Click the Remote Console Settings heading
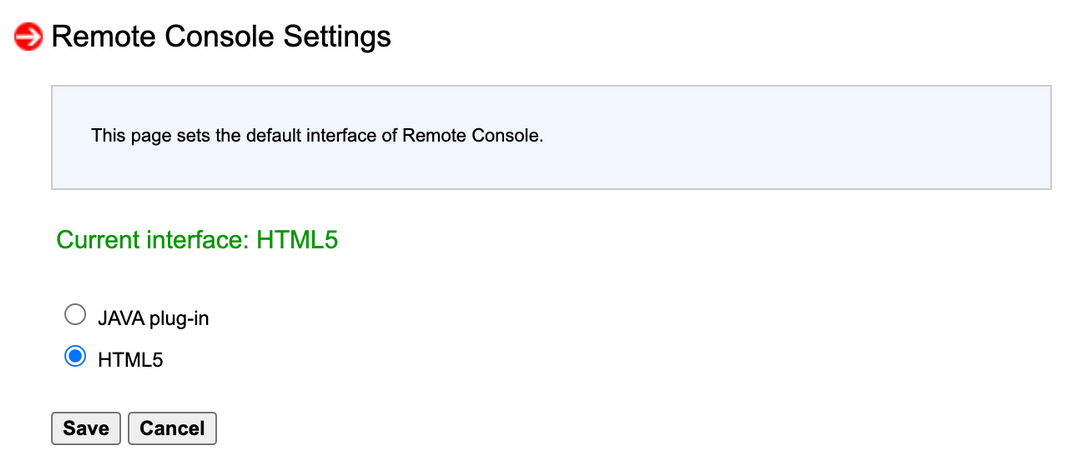 pyautogui.click(x=221, y=36)
